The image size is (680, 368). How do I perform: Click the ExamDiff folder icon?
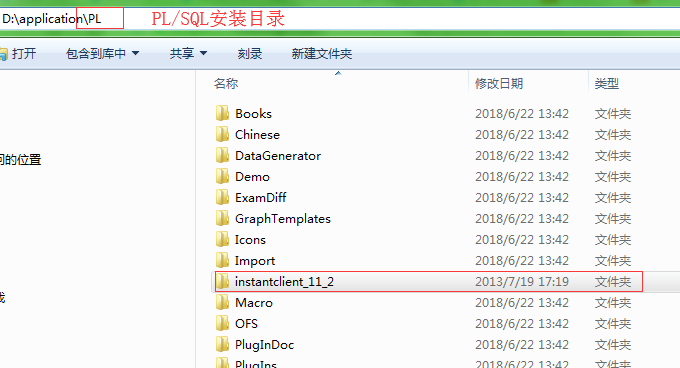222,198
